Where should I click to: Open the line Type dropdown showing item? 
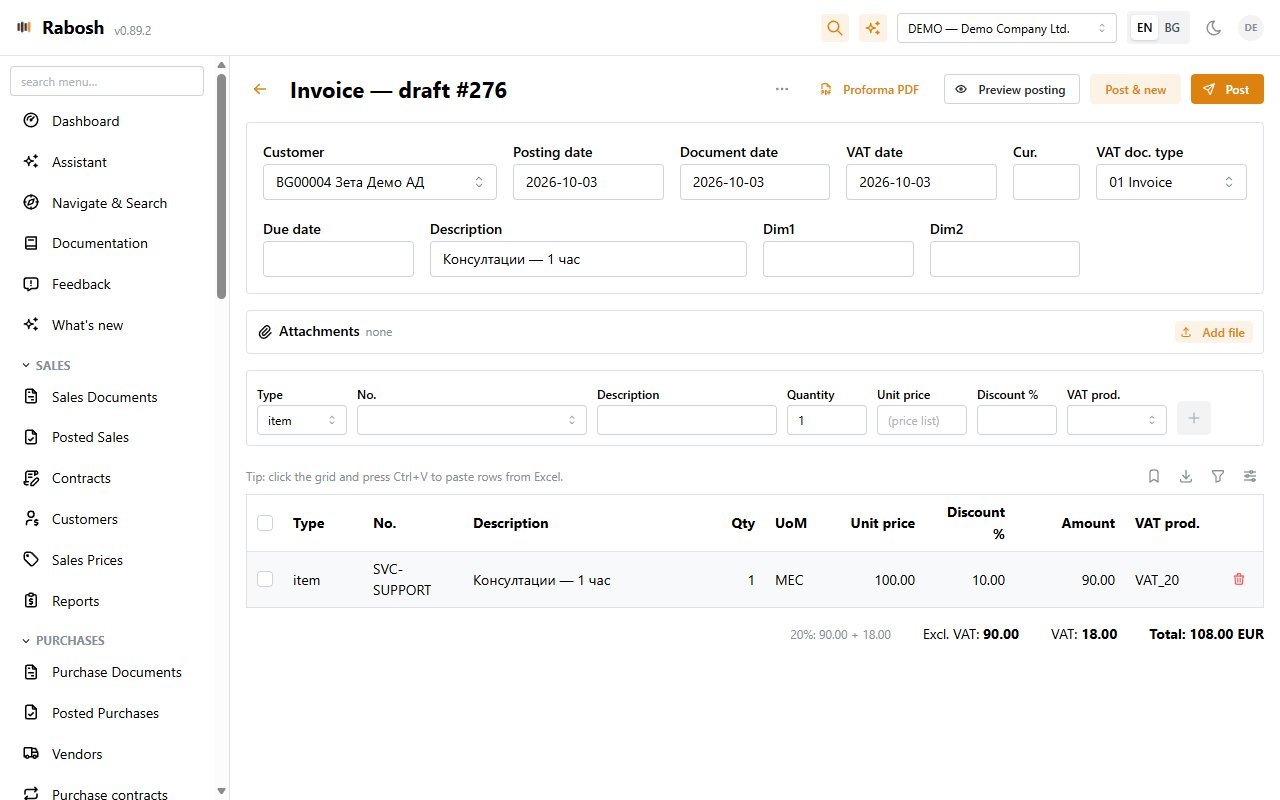(302, 420)
